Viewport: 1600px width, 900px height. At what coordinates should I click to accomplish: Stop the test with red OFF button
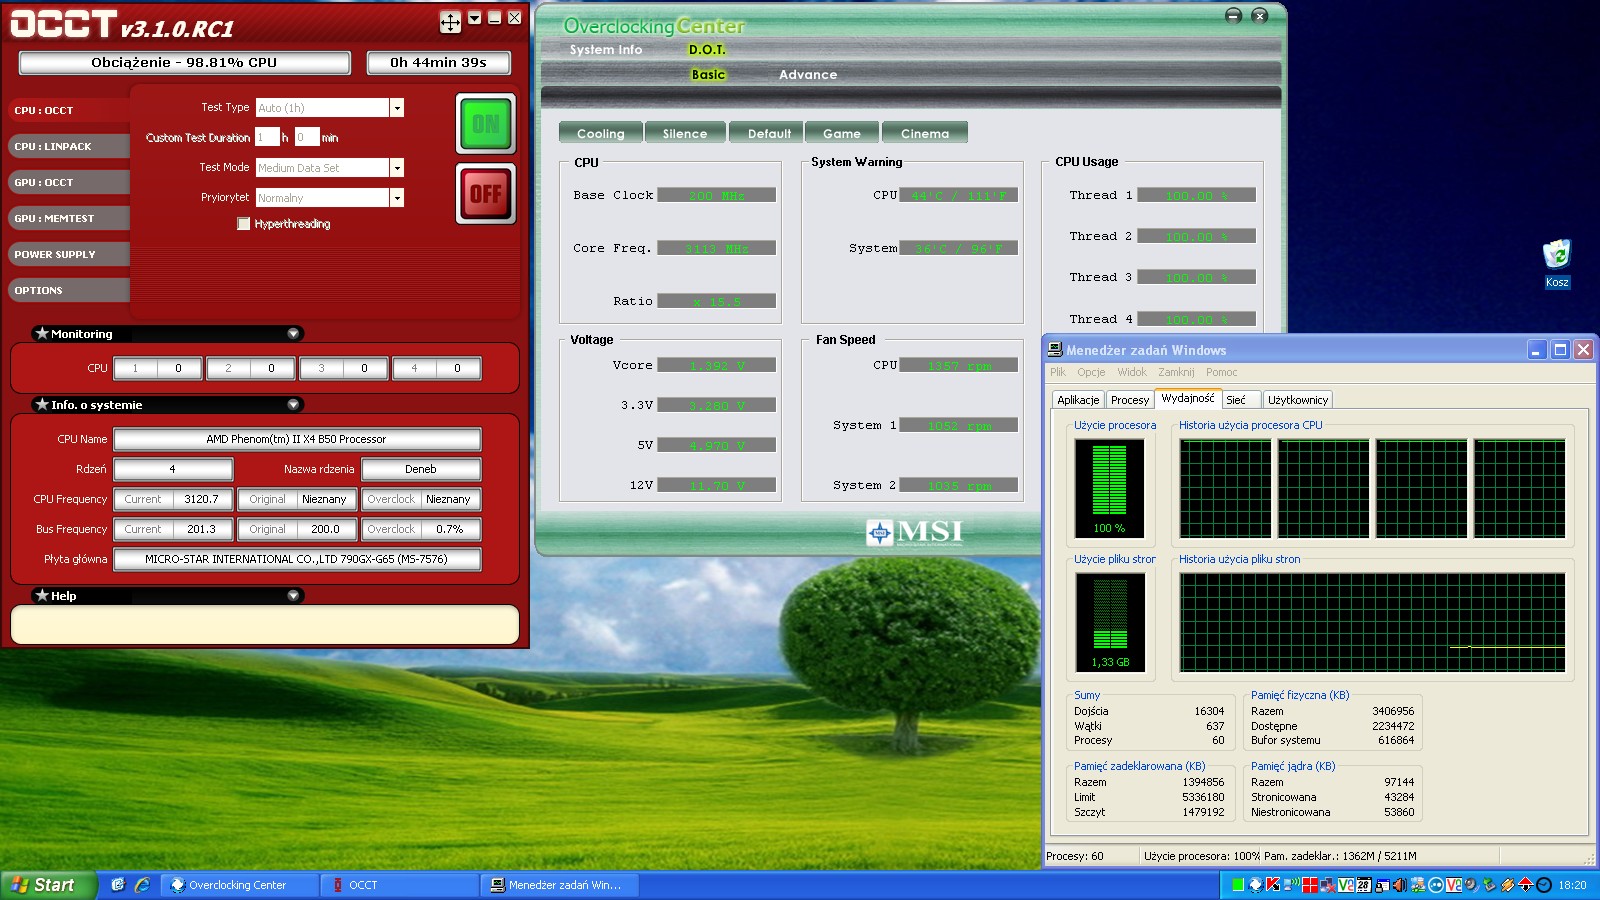(486, 193)
